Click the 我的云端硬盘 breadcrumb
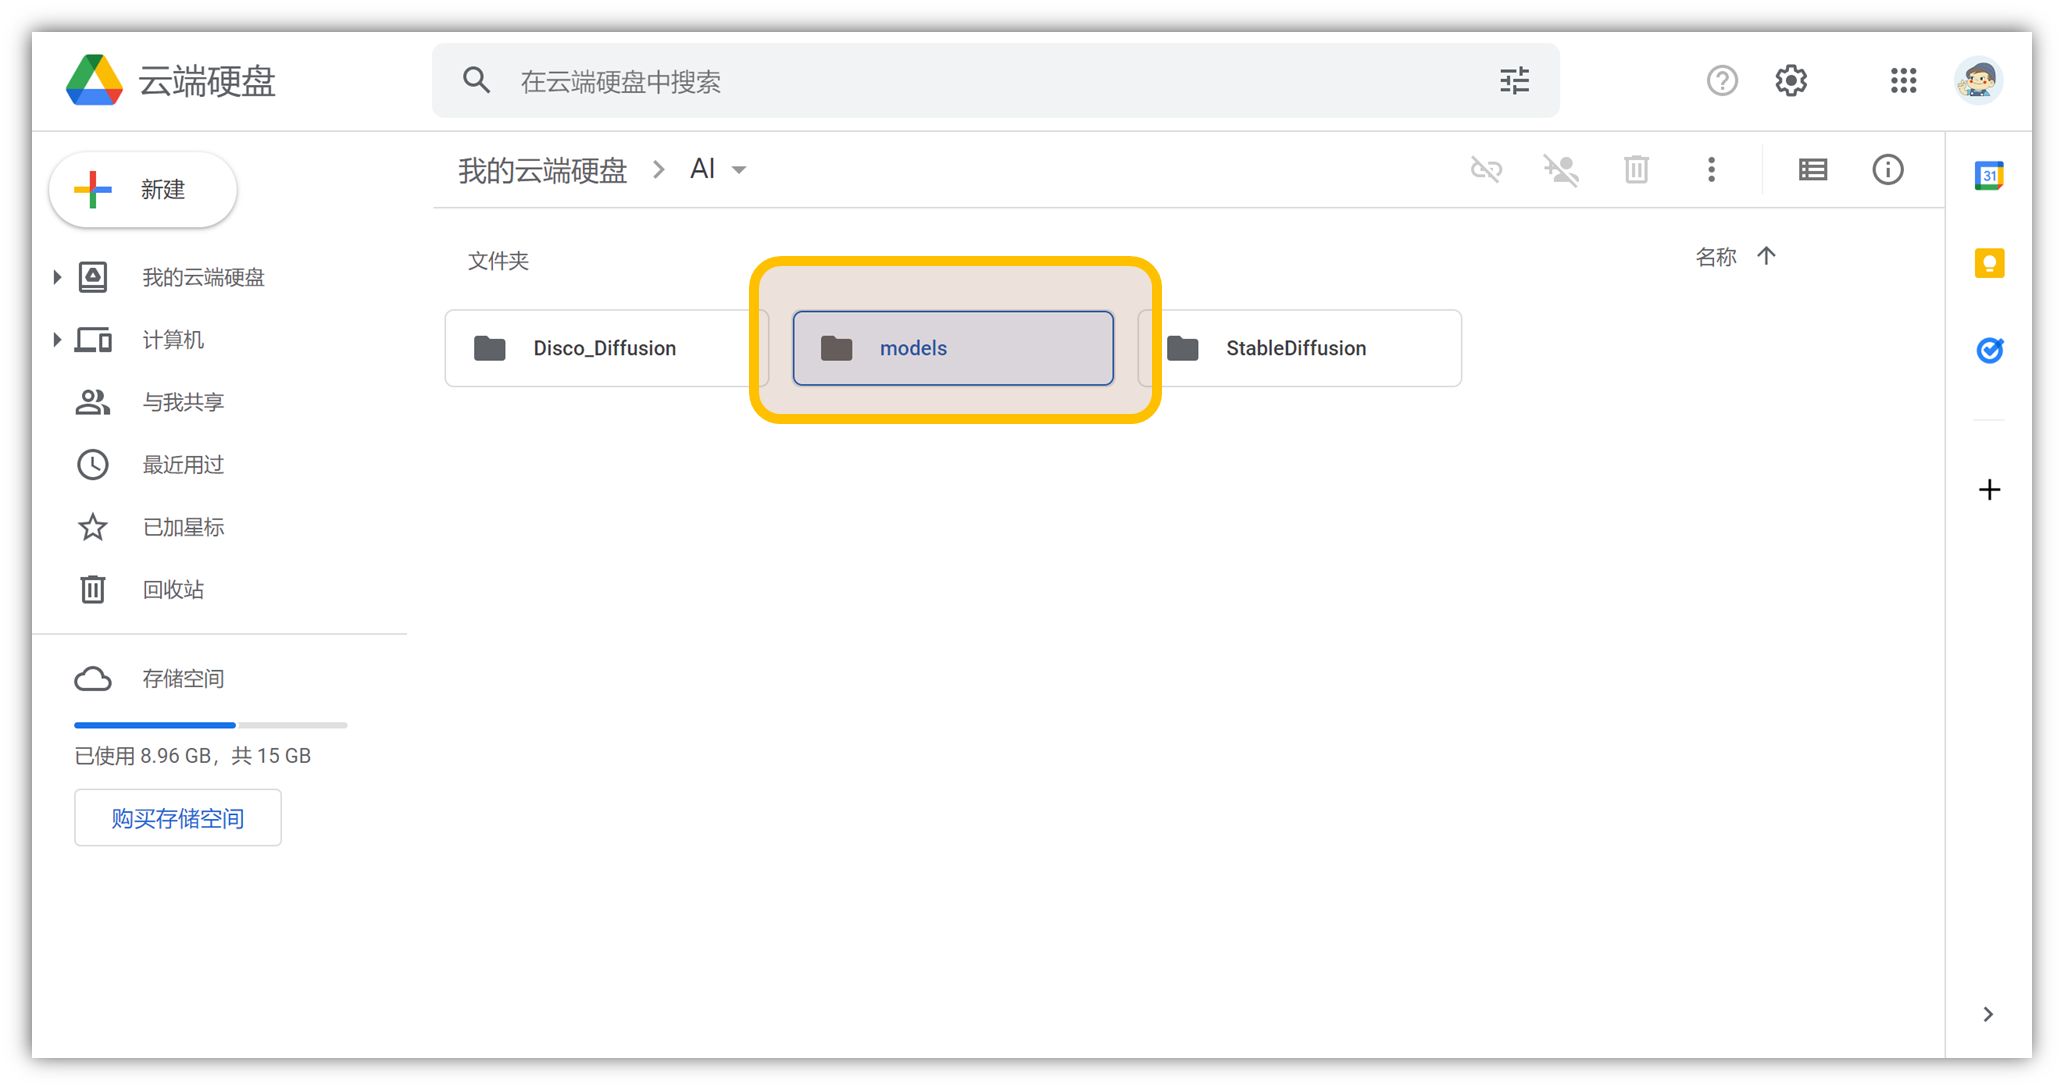Image resolution: width=2064 pixels, height=1090 pixels. pos(542,170)
